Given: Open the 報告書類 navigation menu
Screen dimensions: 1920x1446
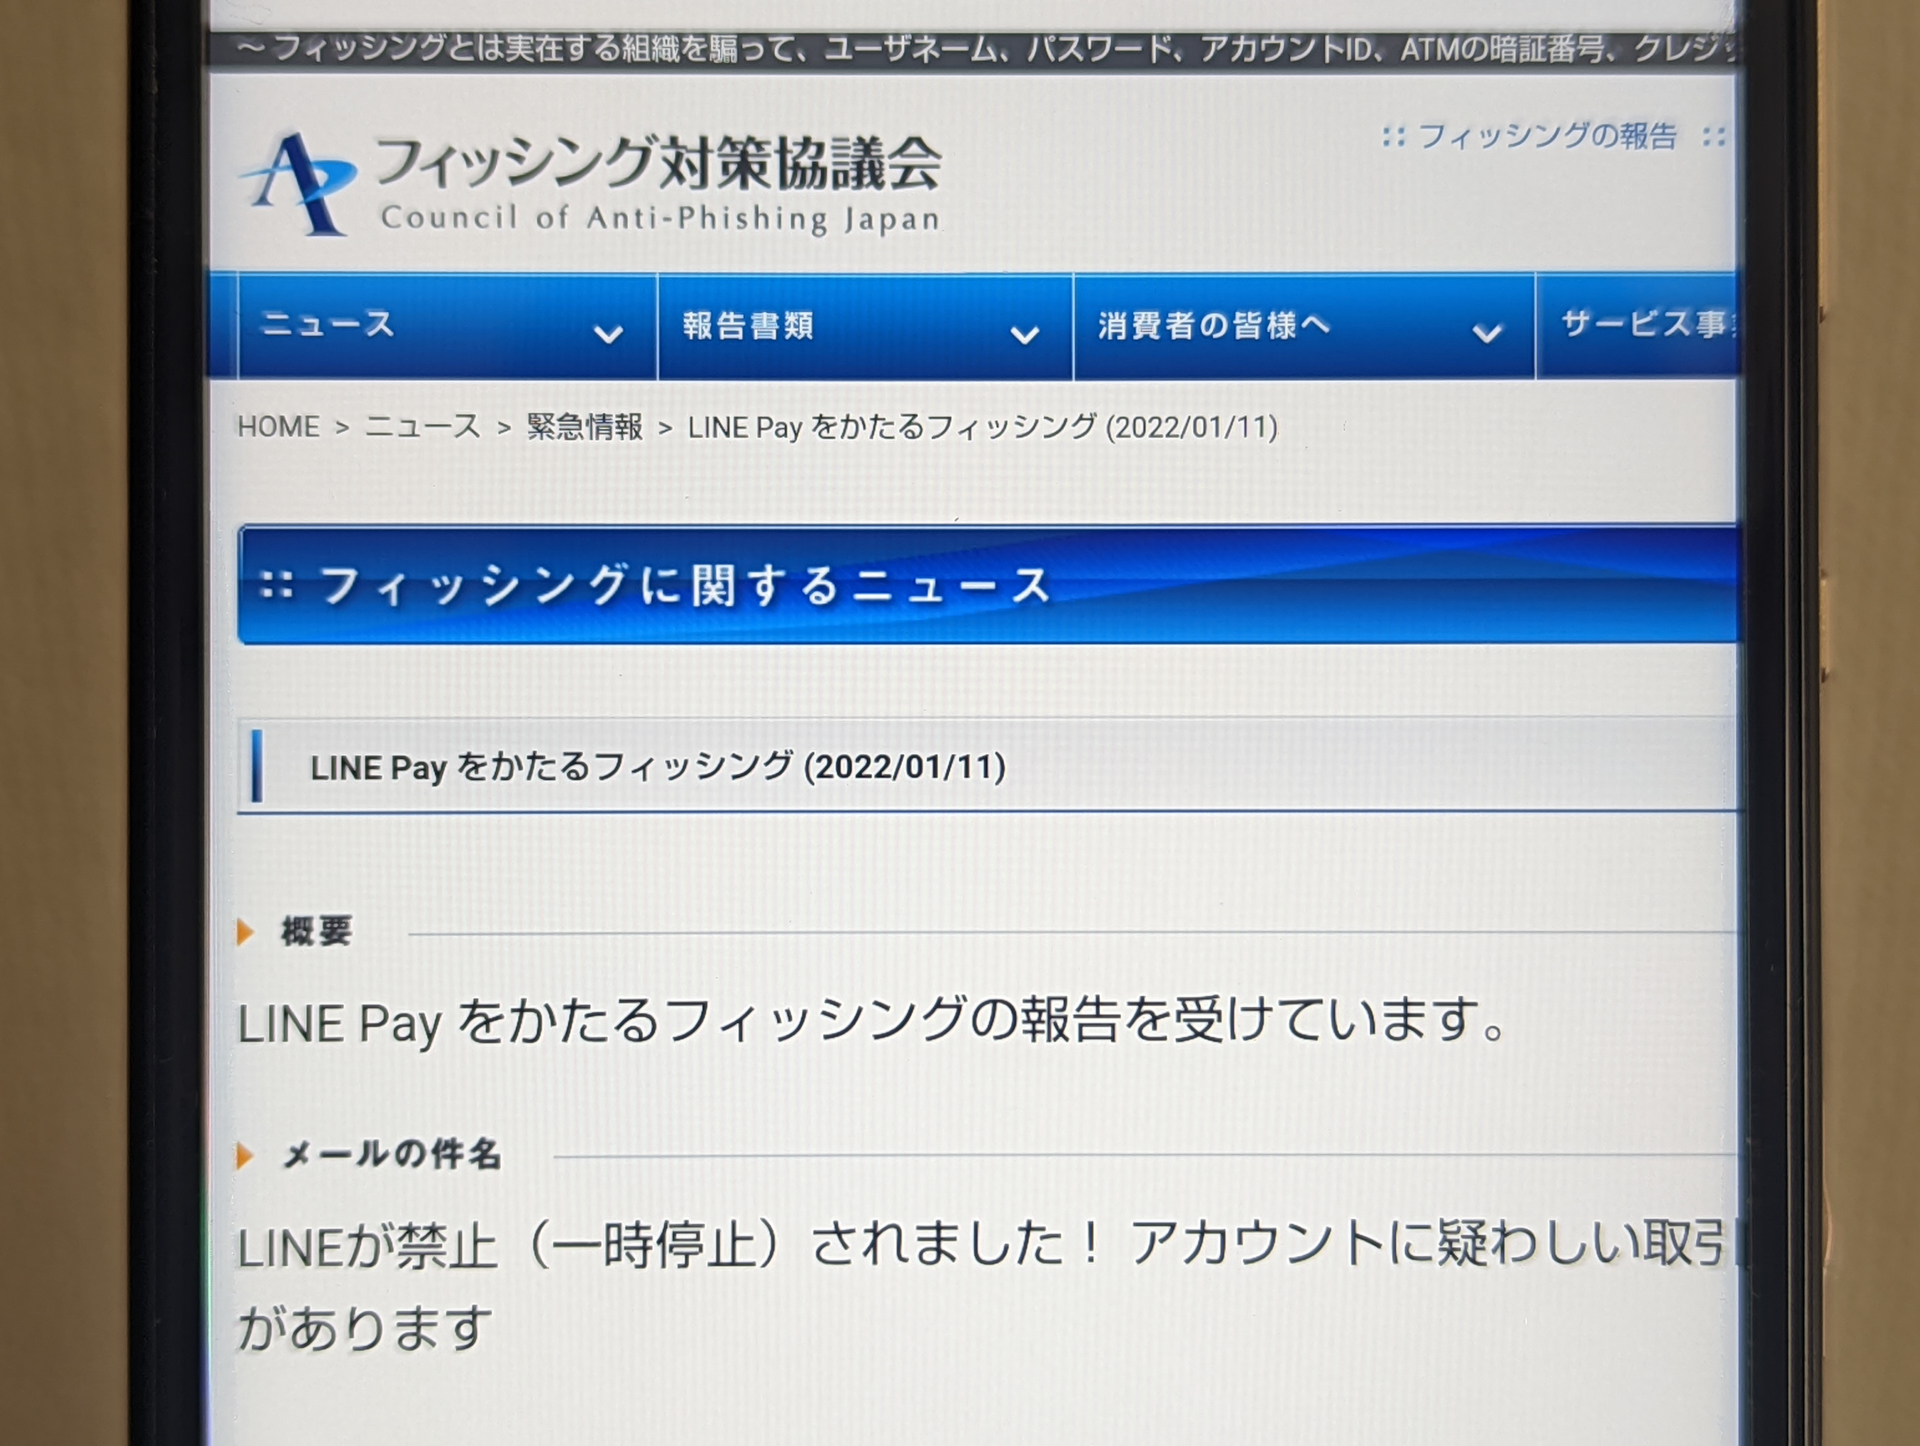Looking at the screenshot, I should point(748,326).
